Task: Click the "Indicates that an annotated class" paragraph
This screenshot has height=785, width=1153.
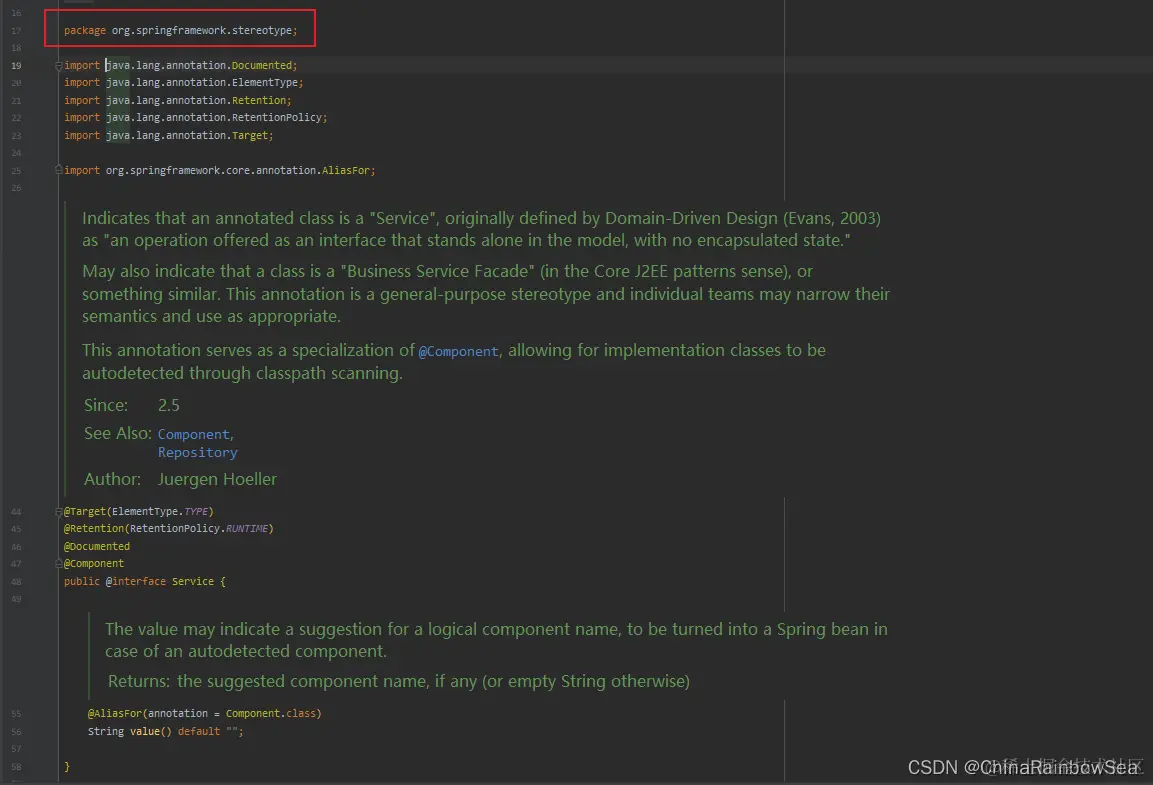Action: point(482,229)
